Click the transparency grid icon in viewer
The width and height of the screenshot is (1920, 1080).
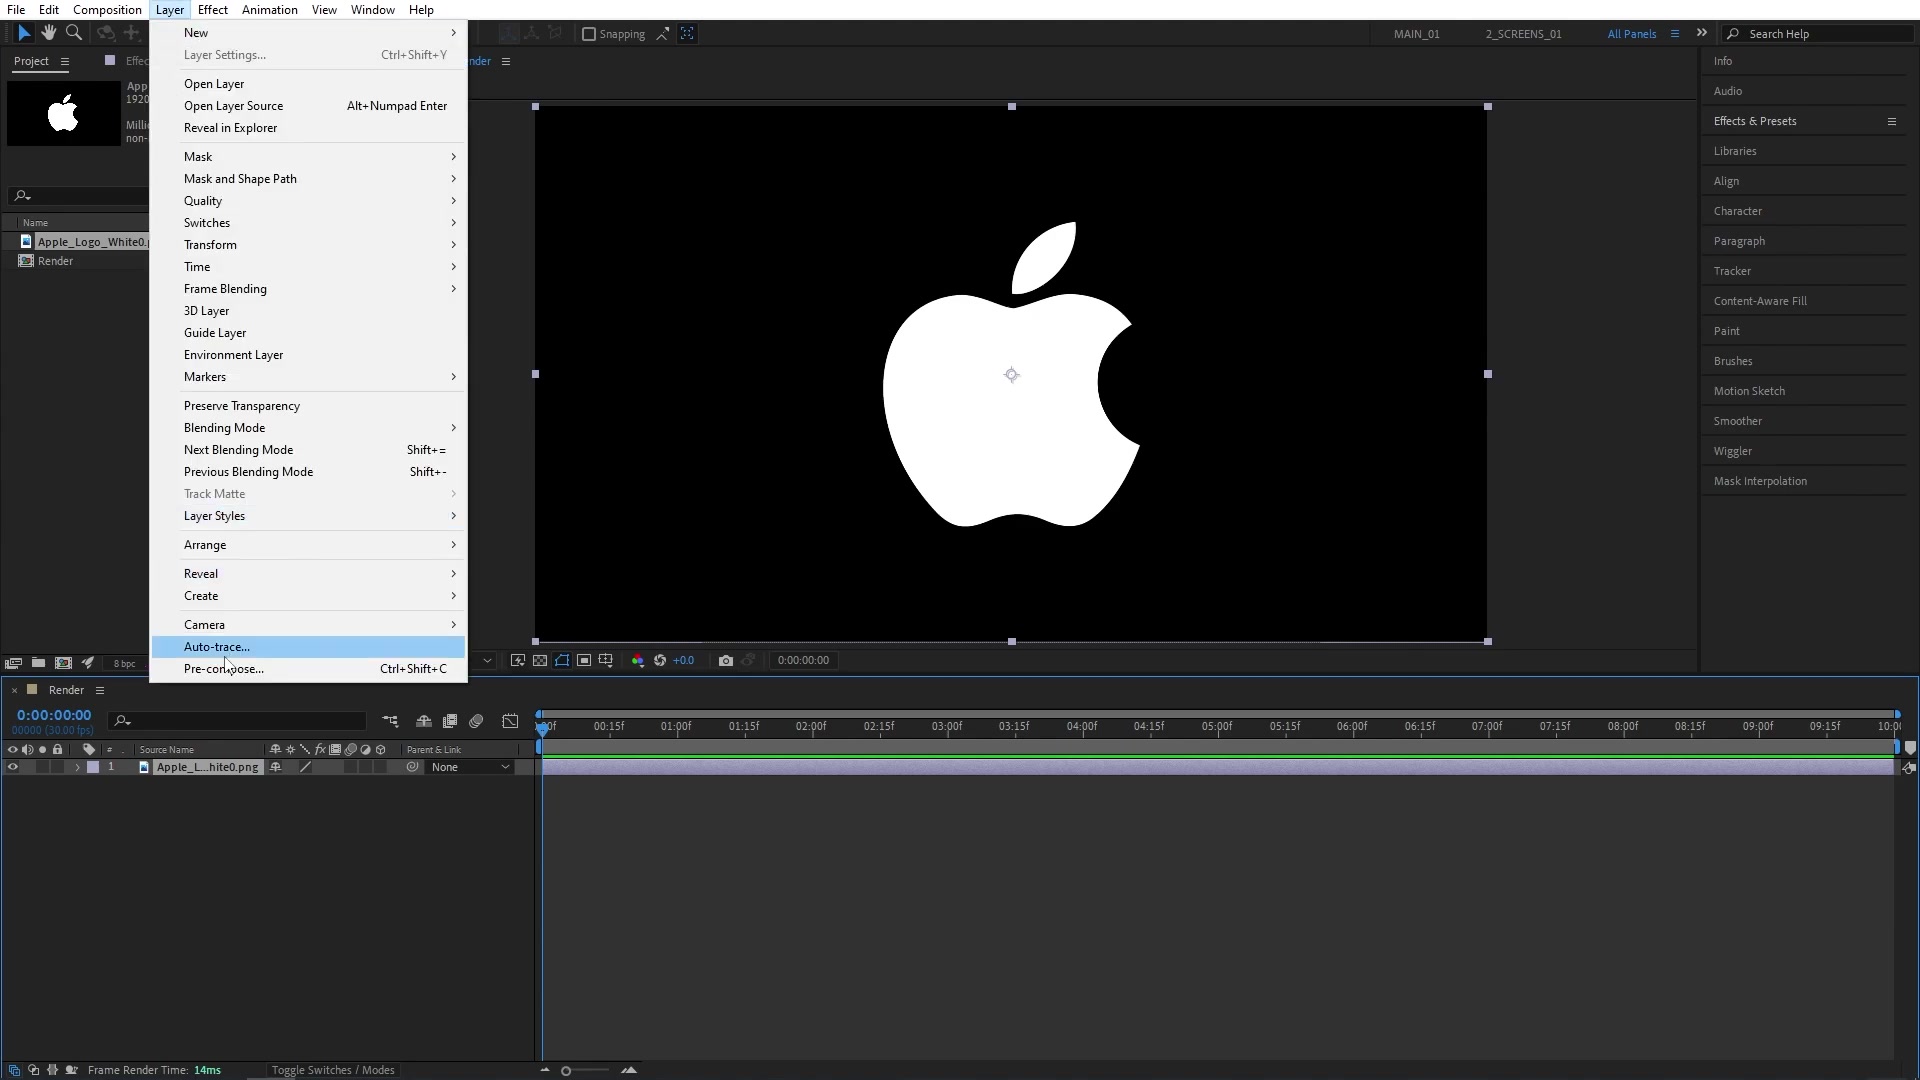click(x=540, y=660)
